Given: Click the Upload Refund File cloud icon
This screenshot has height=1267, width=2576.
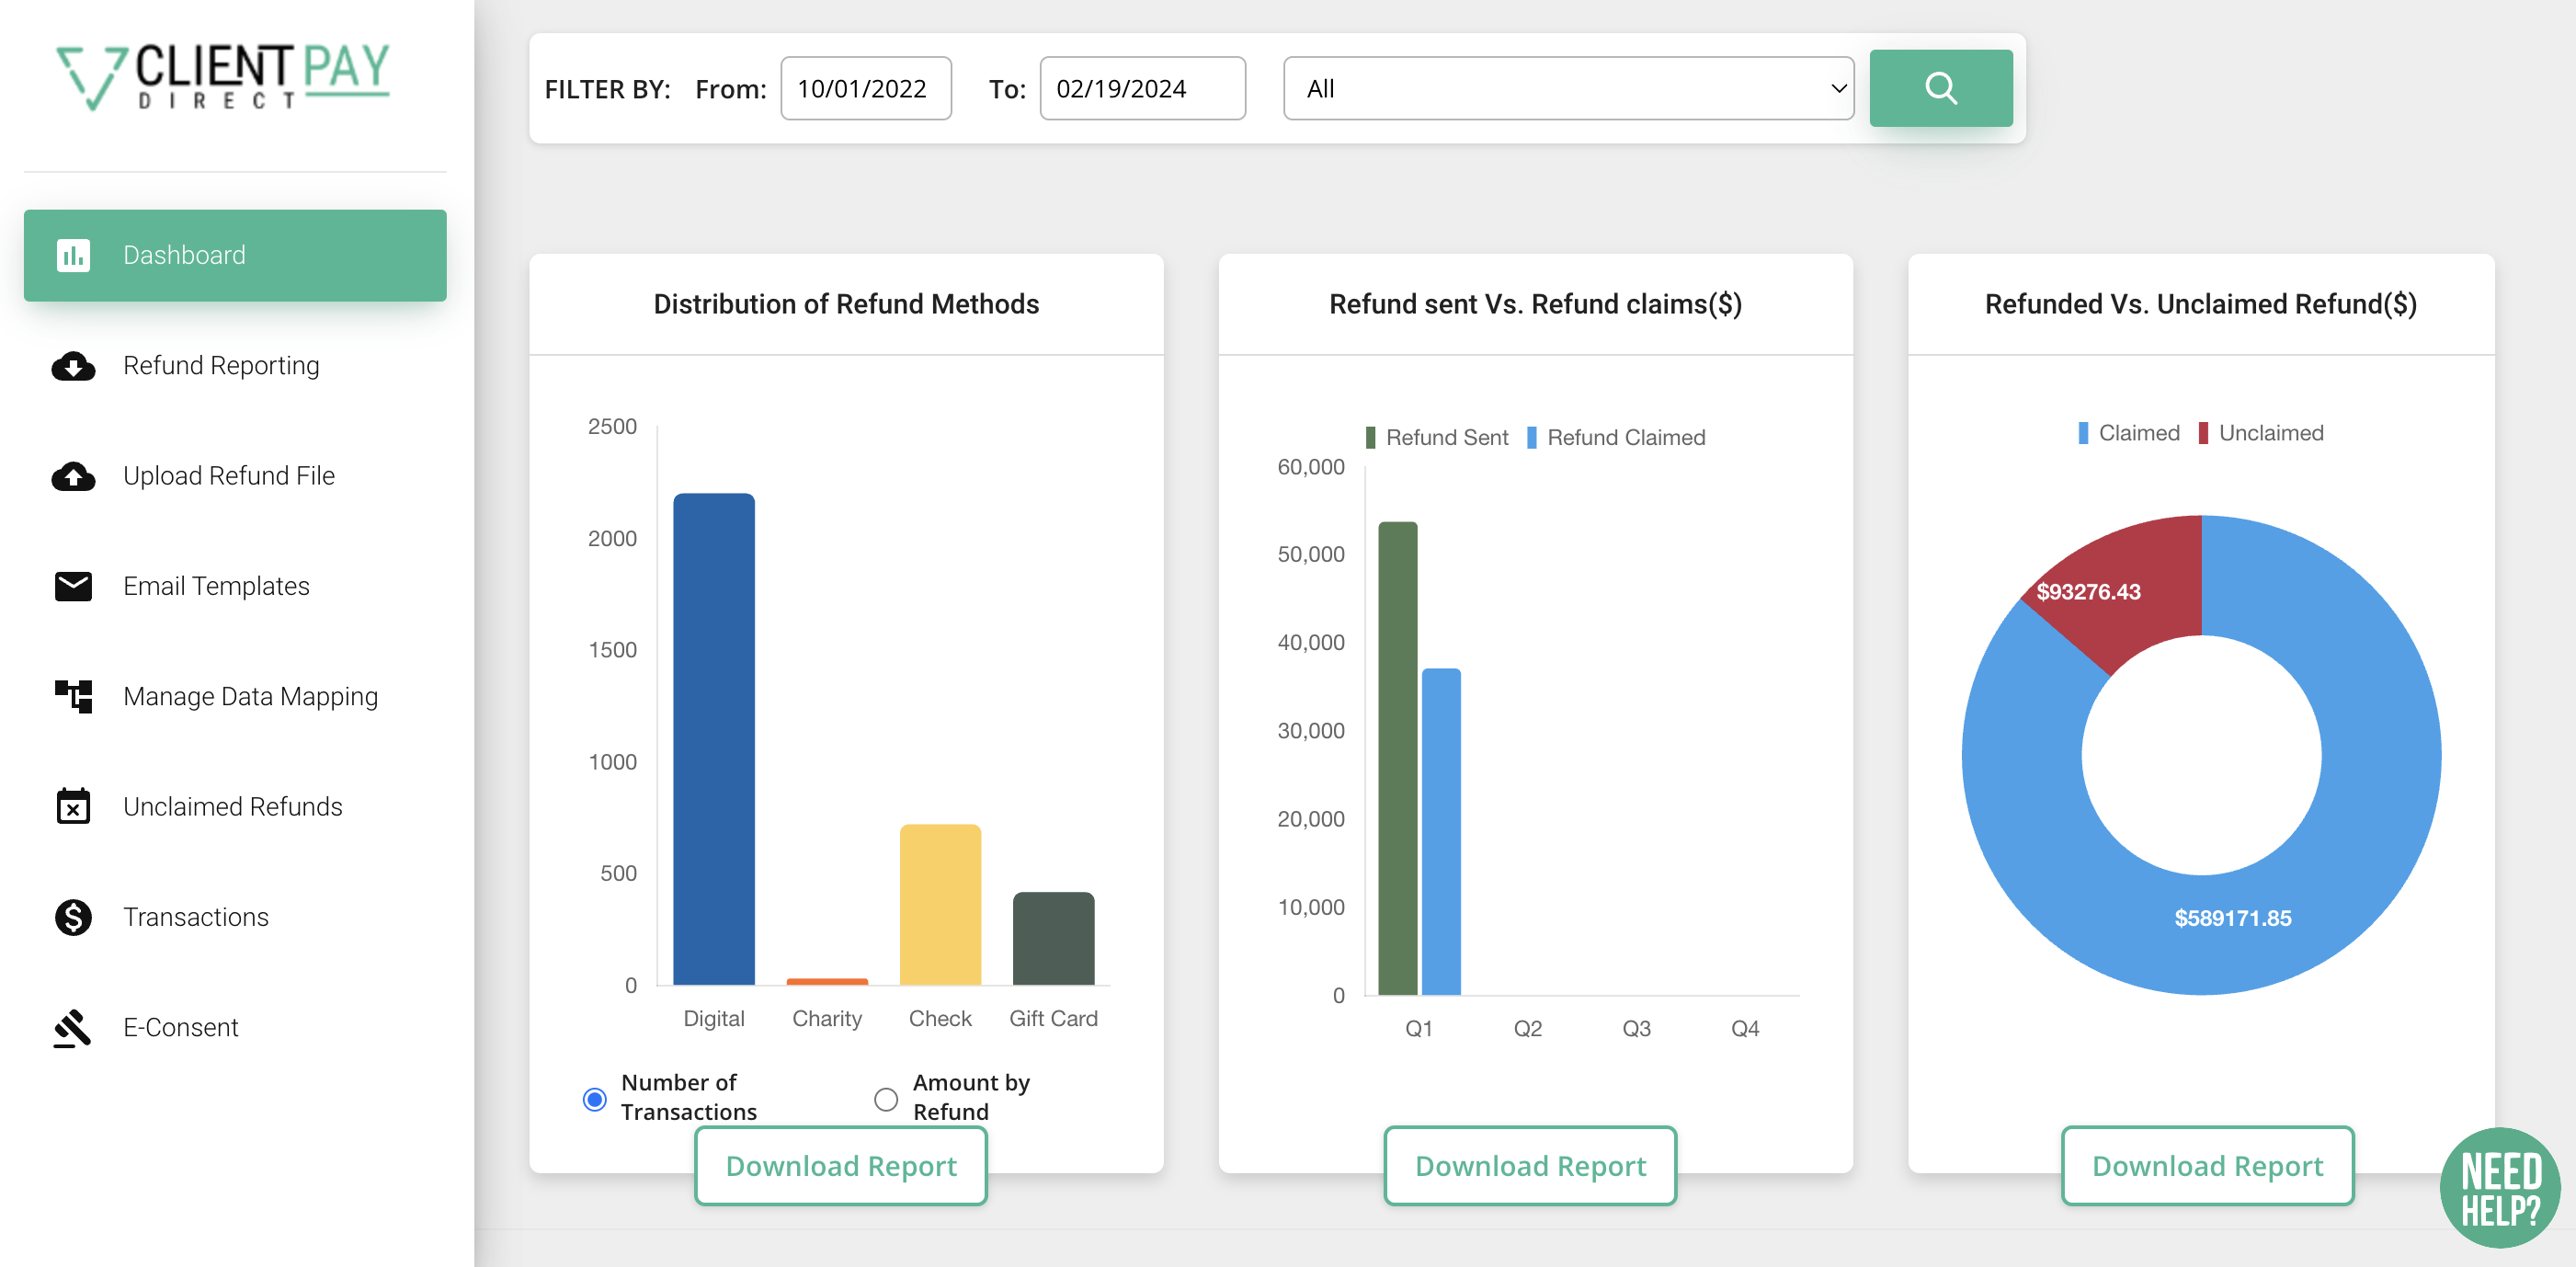Looking at the screenshot, I should 73,476.
